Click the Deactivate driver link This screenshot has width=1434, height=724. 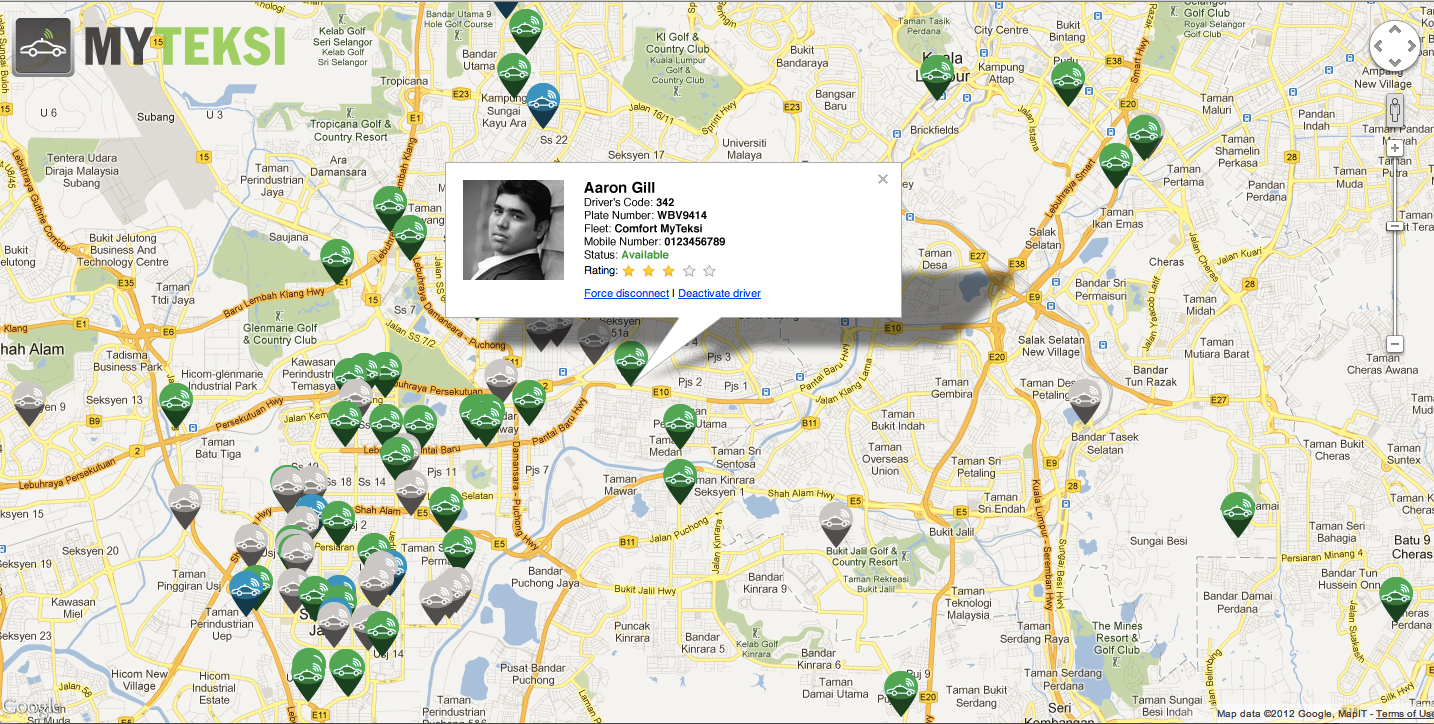719,293
